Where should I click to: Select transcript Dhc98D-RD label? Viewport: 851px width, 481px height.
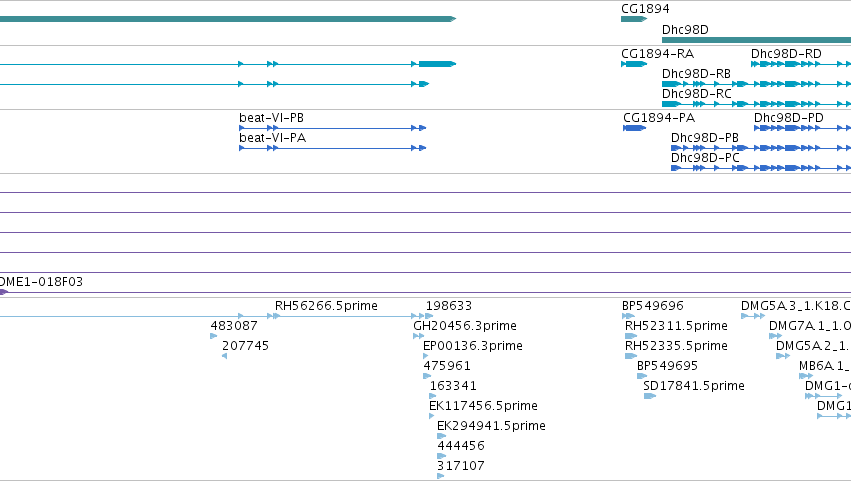pyautogui.click(x=786, y=54)
